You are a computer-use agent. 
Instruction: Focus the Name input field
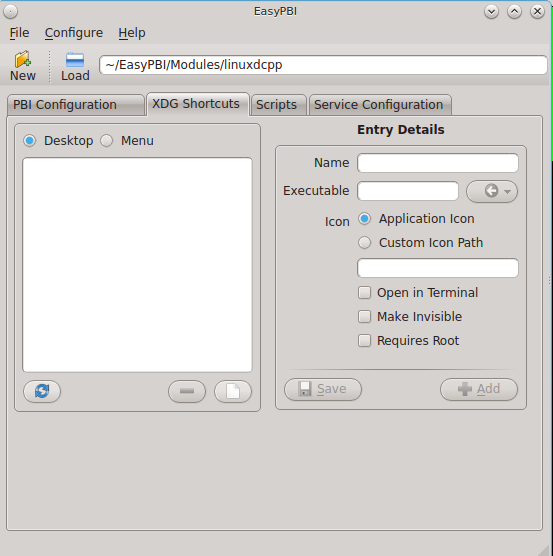pos(438,163)
